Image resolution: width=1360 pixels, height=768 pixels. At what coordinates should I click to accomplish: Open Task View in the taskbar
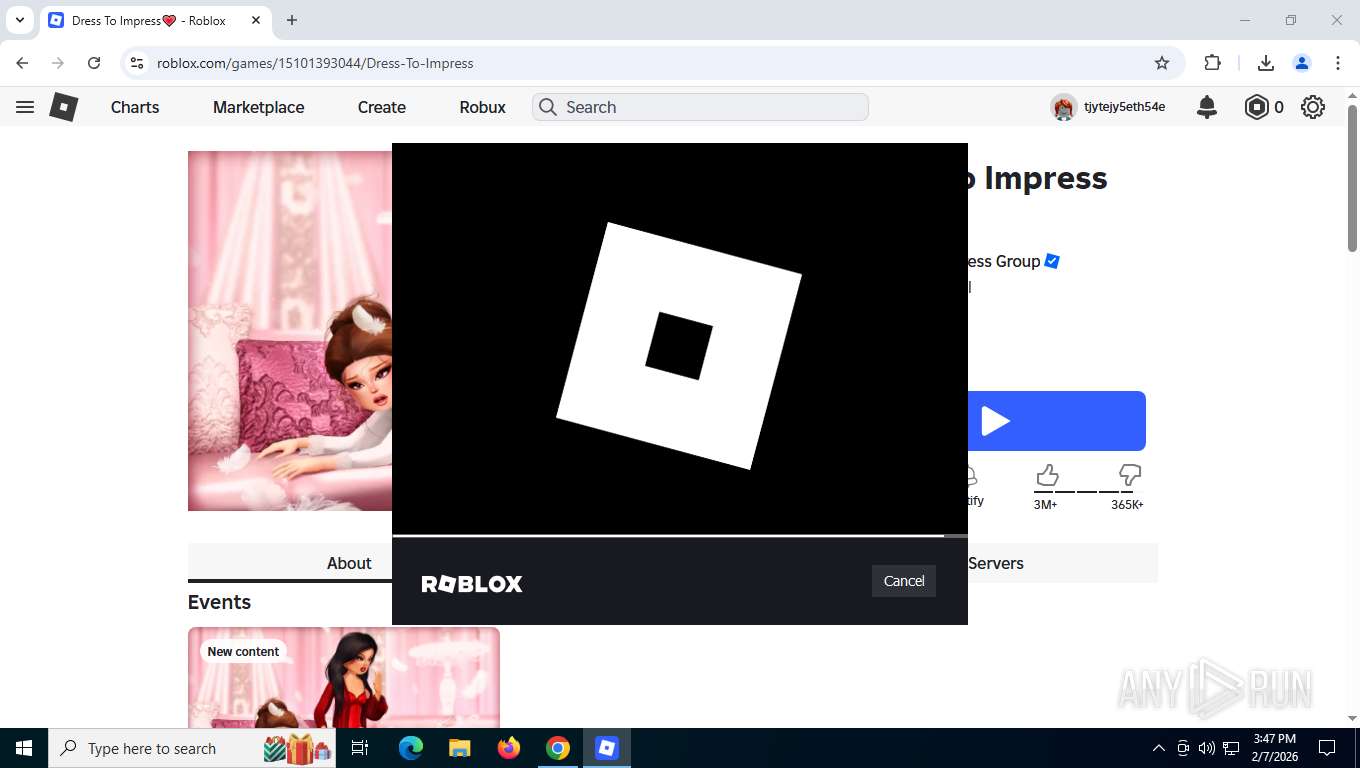pos(360,748)
